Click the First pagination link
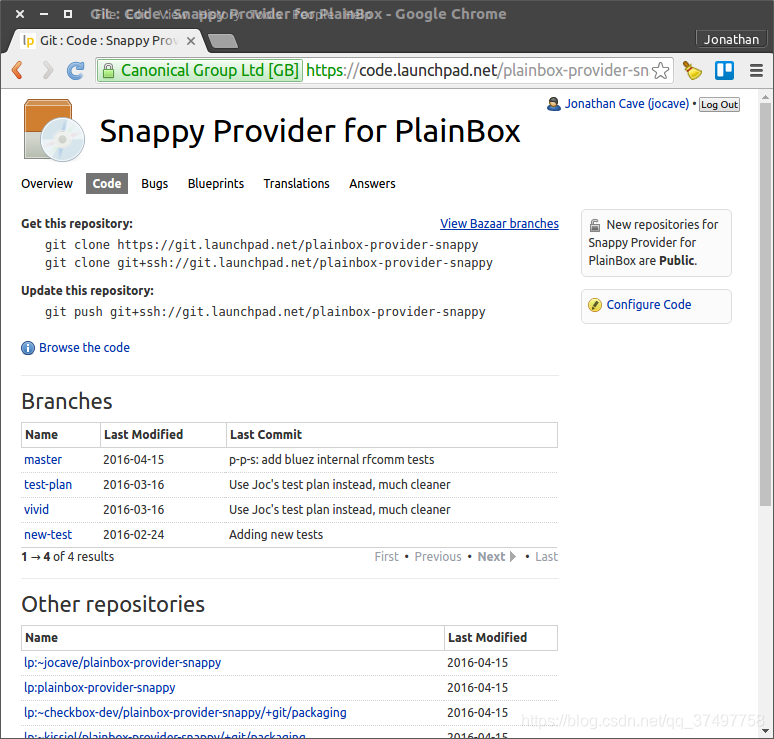This screenshot has height=739, width=774. click(386, 557)
